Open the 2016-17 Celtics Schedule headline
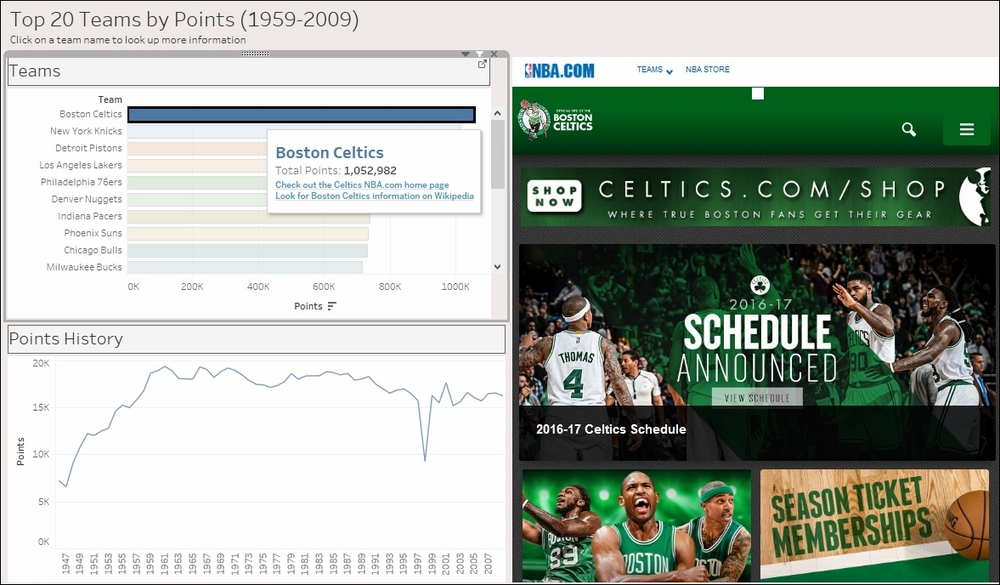1000x585 pixels. click(611, 429)
